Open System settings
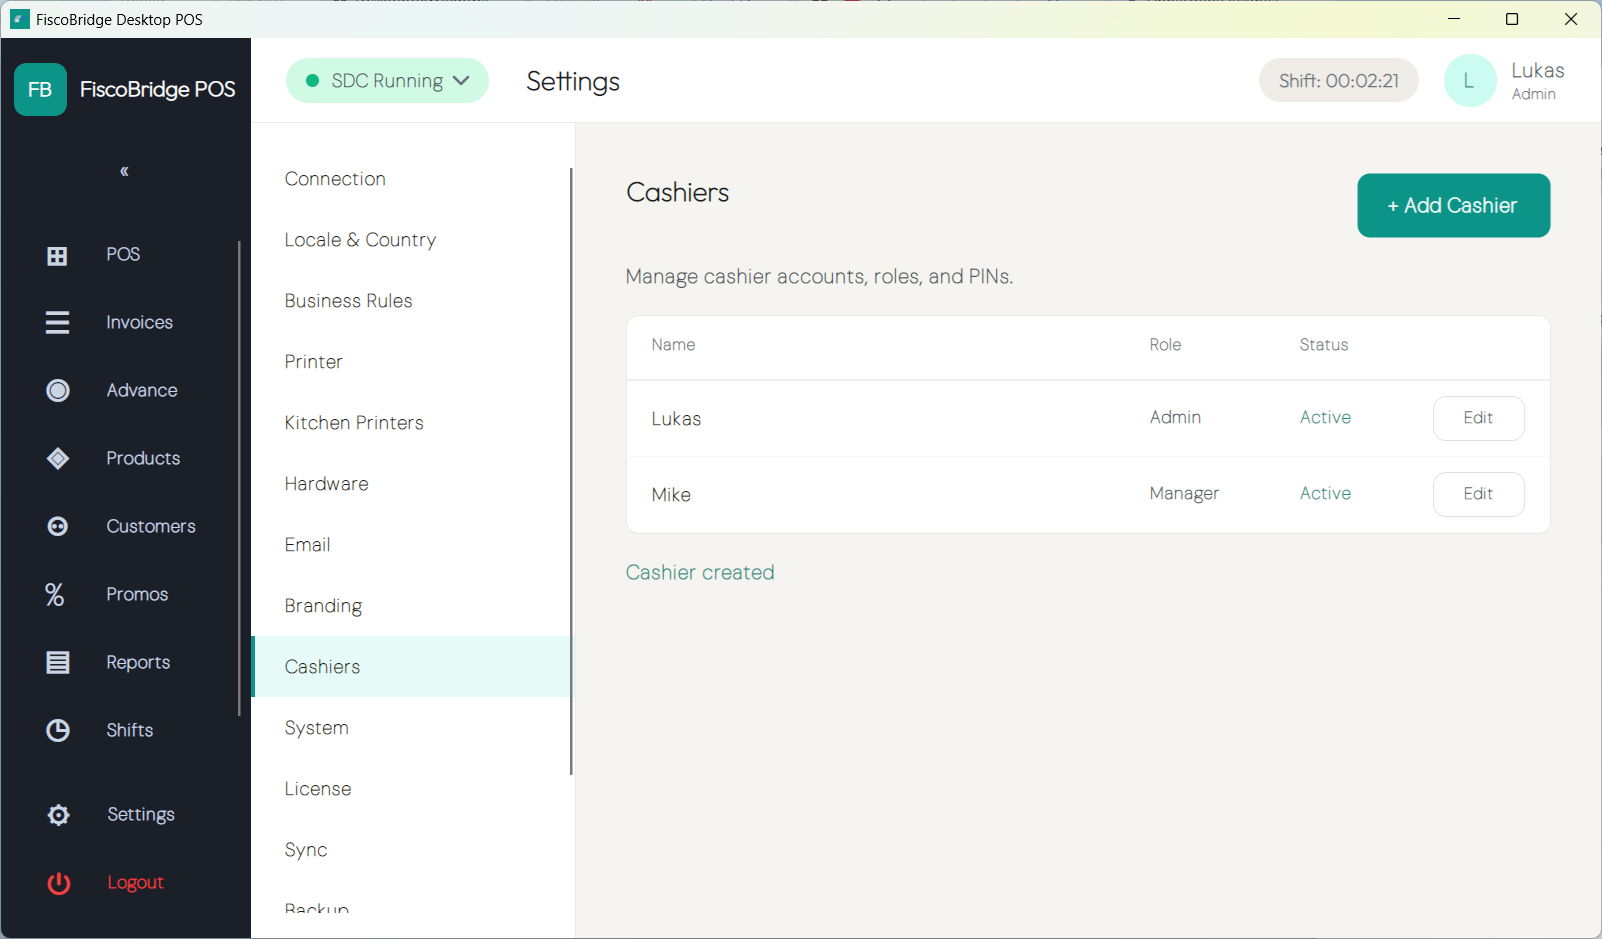 tap(411, 728)
